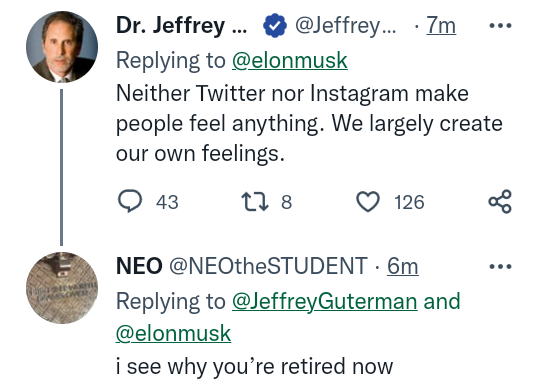Open the reply "i see why you're retired now"
The height and width of the screenshot is (390, 540).
pos(254,366)
